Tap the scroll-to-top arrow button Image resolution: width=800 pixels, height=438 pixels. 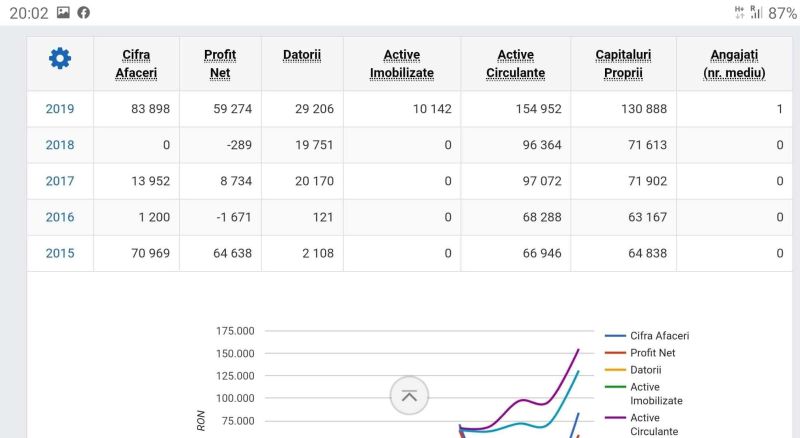[408, 395]
